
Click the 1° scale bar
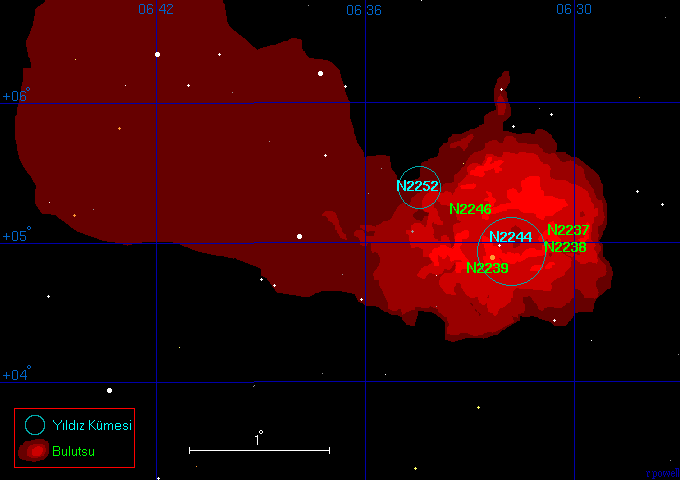click(259, 450)
